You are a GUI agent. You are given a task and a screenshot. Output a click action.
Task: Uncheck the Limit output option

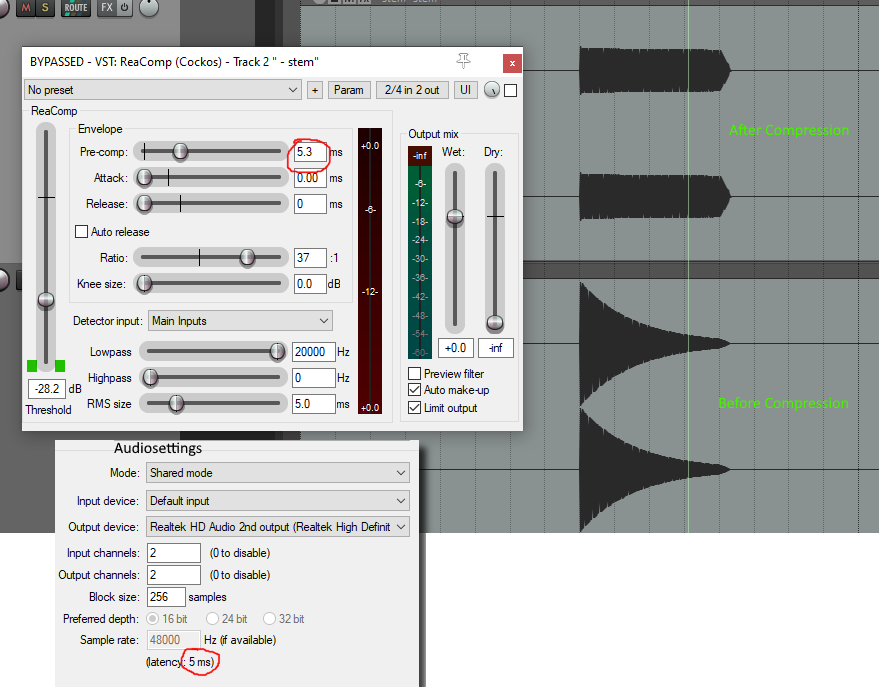(x=415, y=407)
